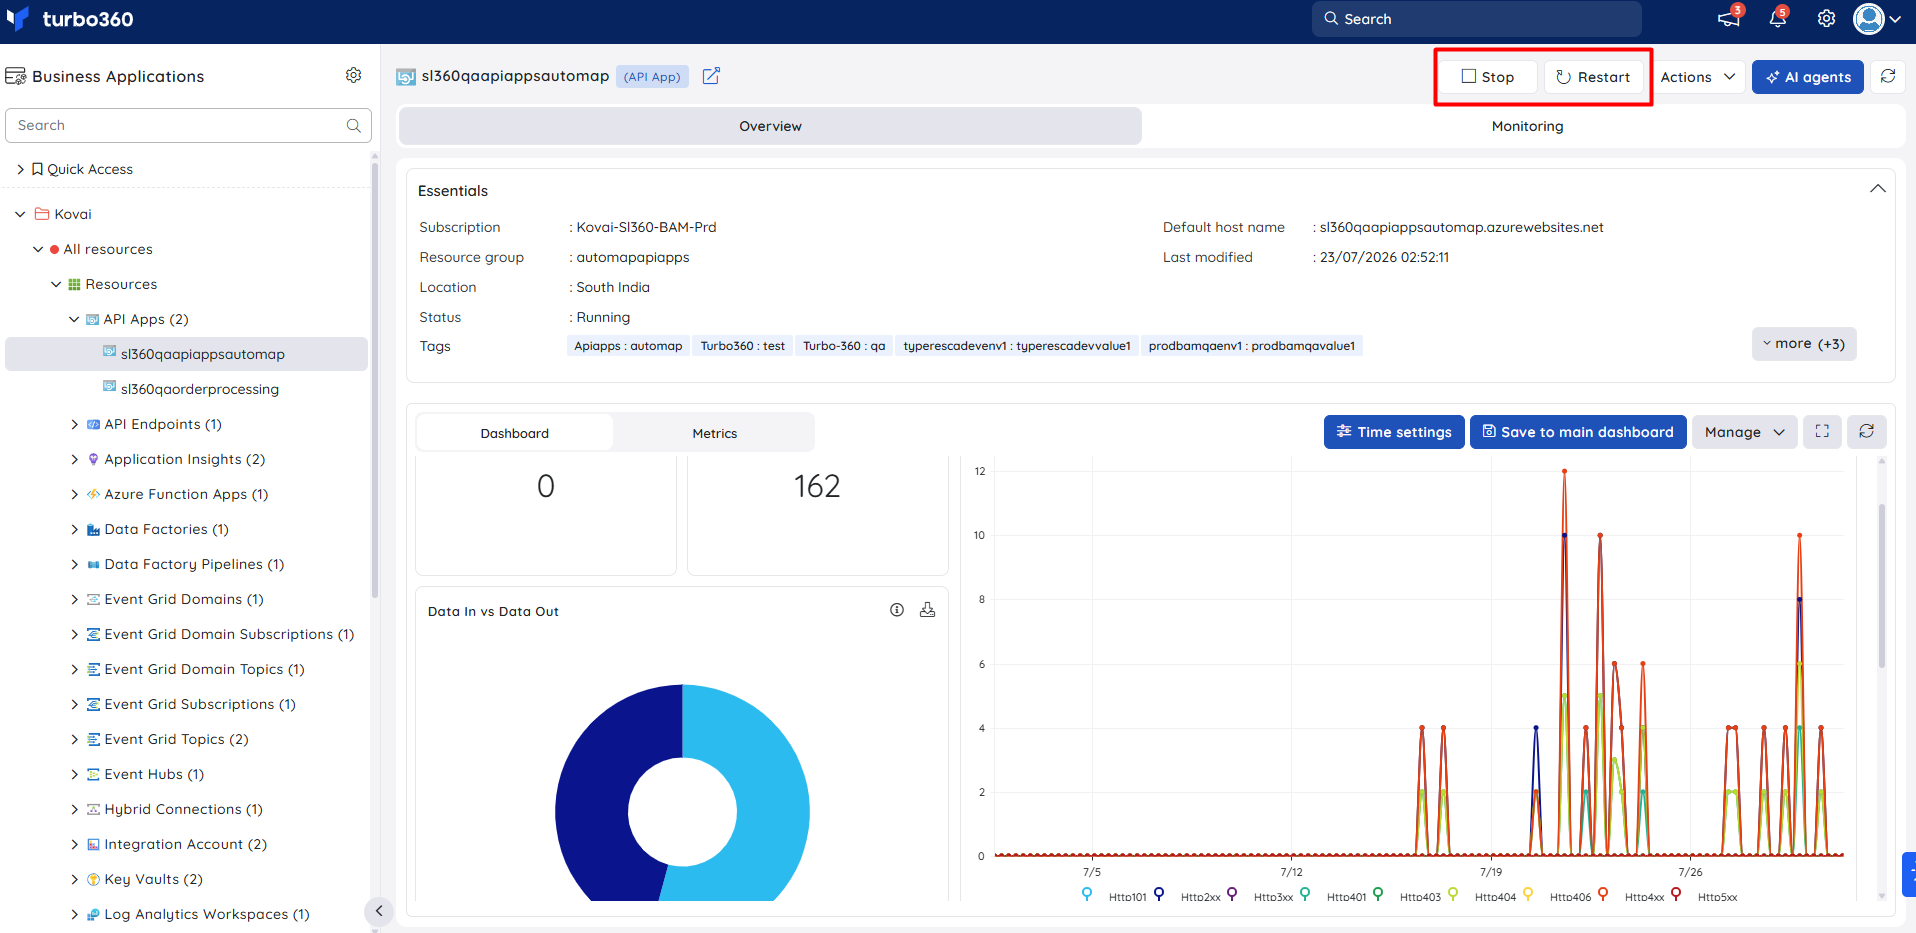
Task: Switch to the Monitoring tab
Action: (1527, 126)
